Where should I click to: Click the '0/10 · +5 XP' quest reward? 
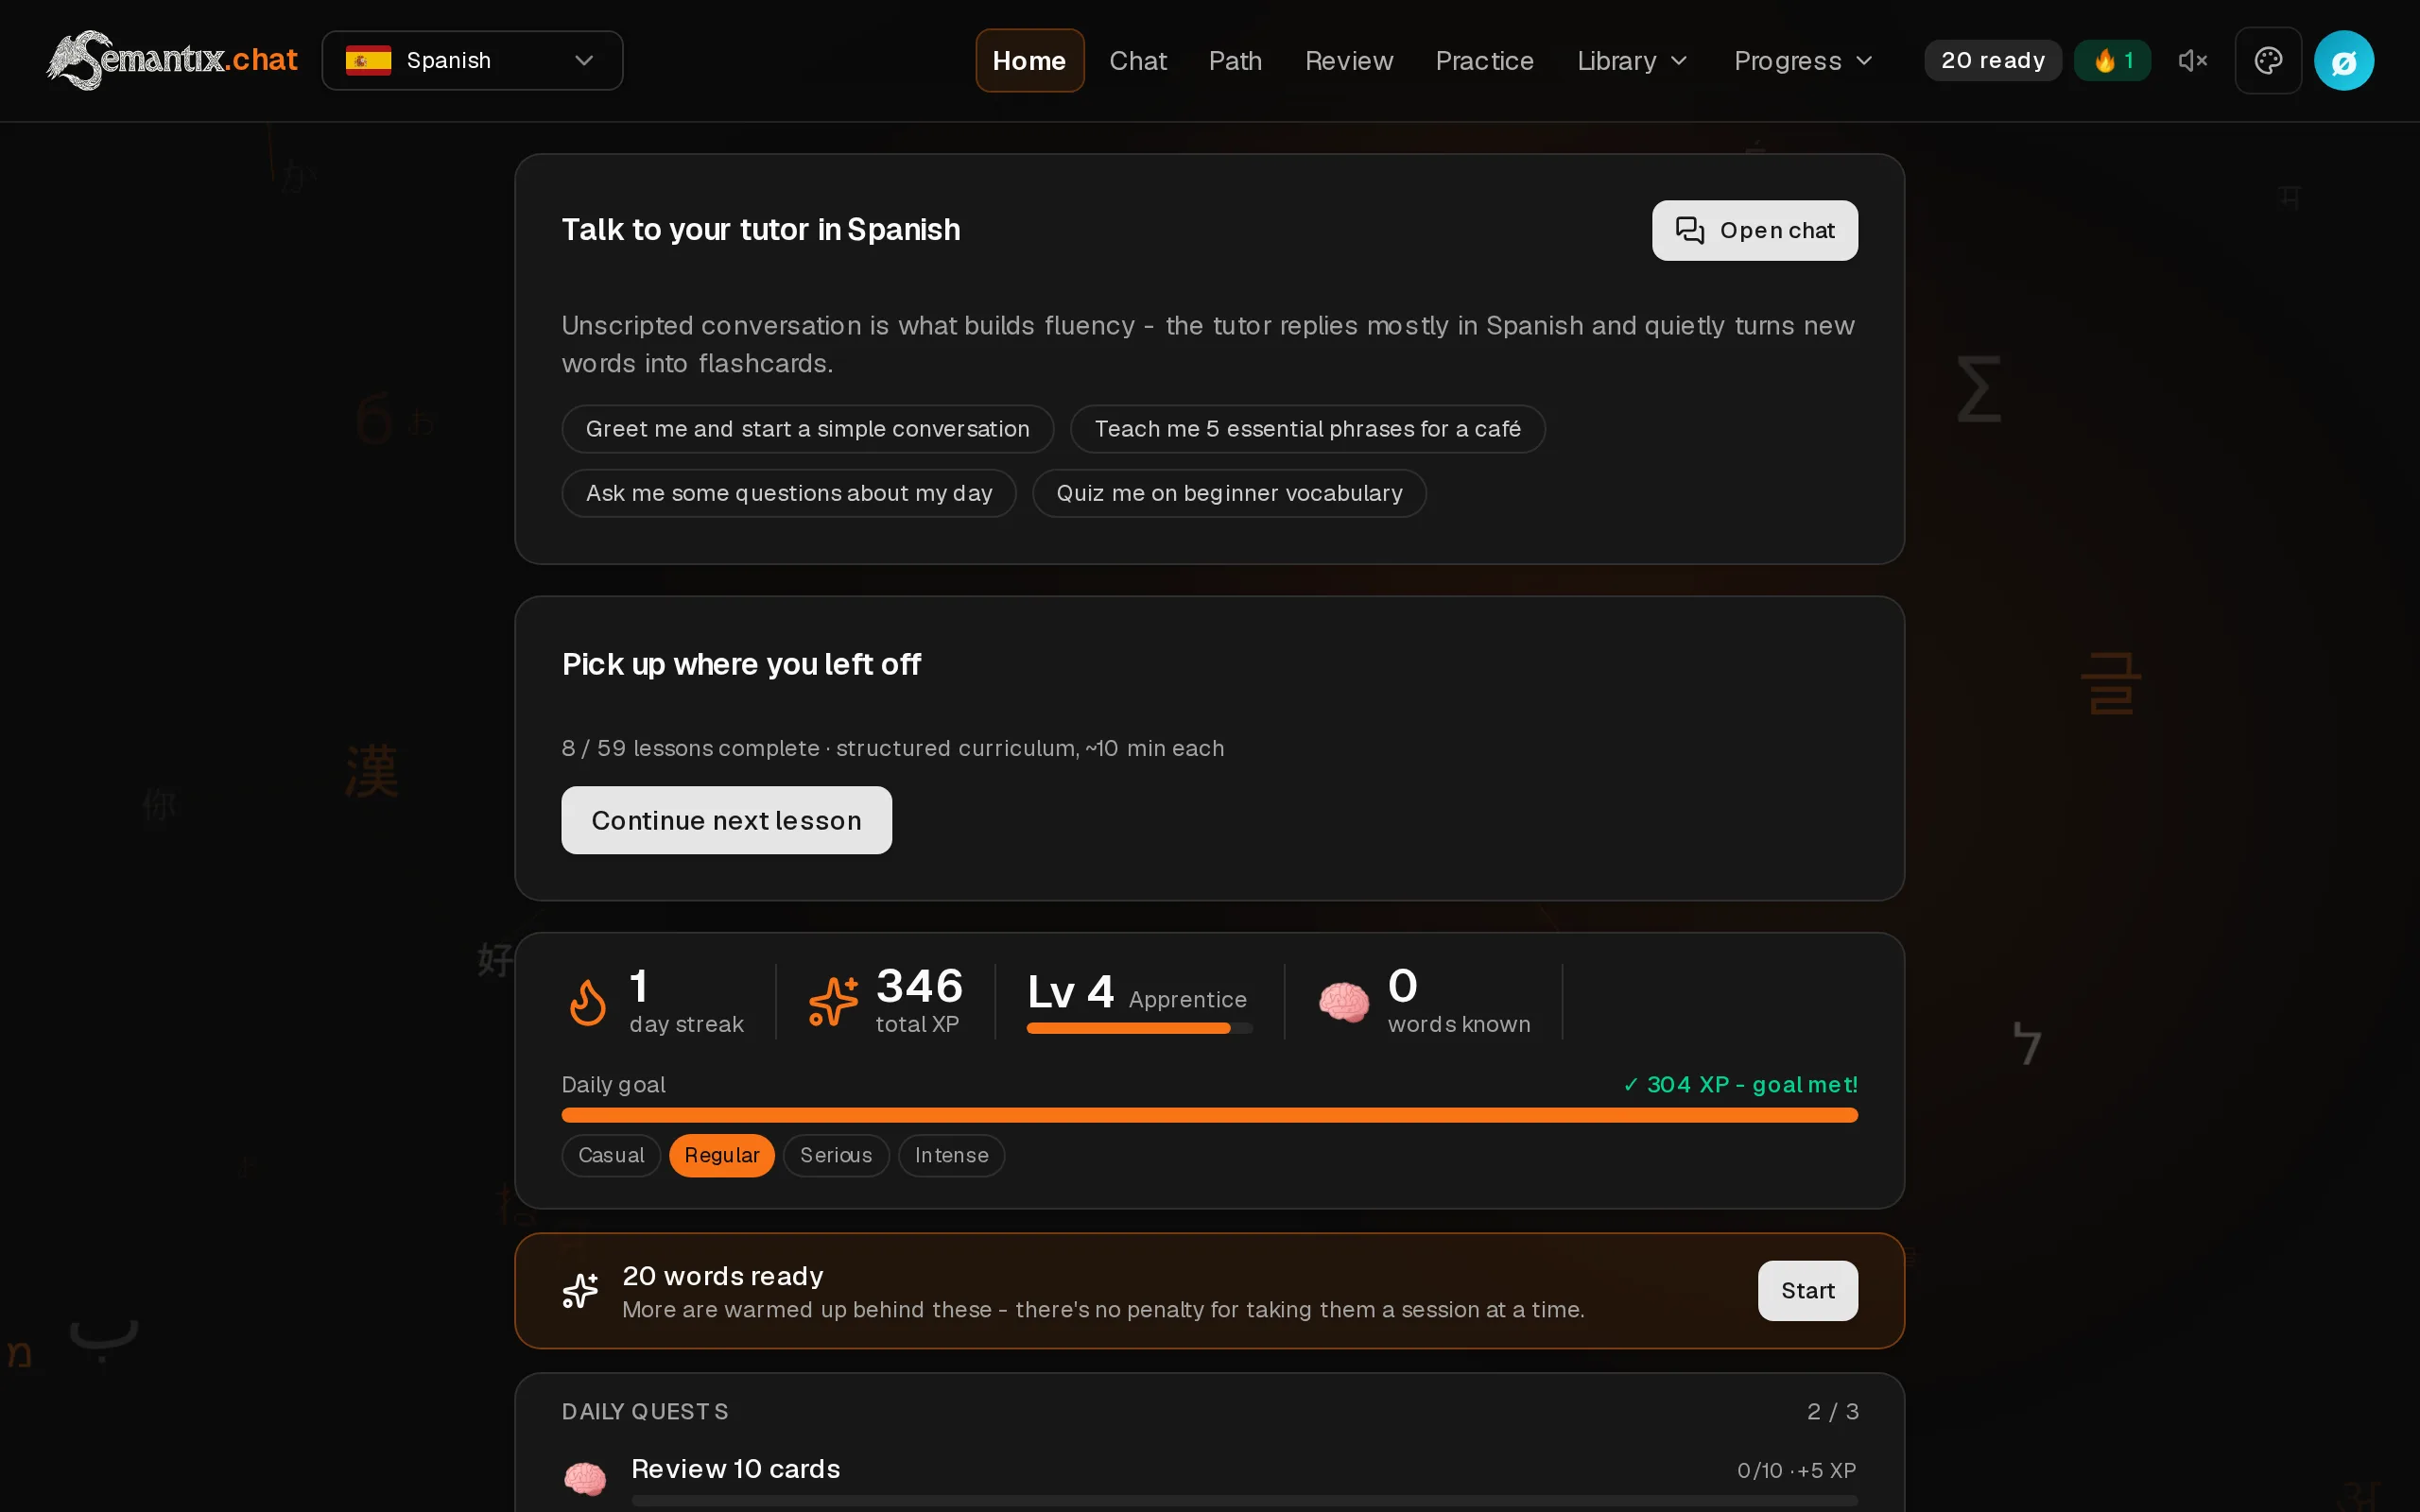click(1796, 1470)
